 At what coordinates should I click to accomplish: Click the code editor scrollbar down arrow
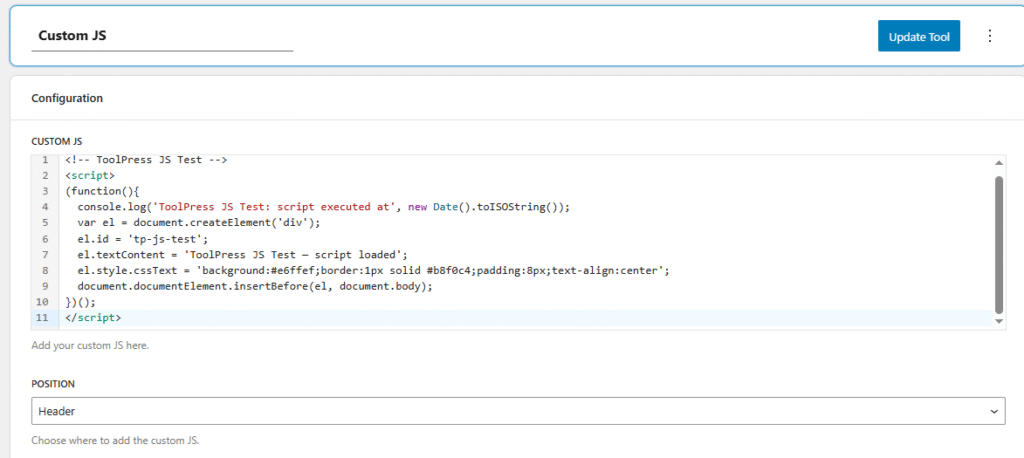(x=998, y=321)
